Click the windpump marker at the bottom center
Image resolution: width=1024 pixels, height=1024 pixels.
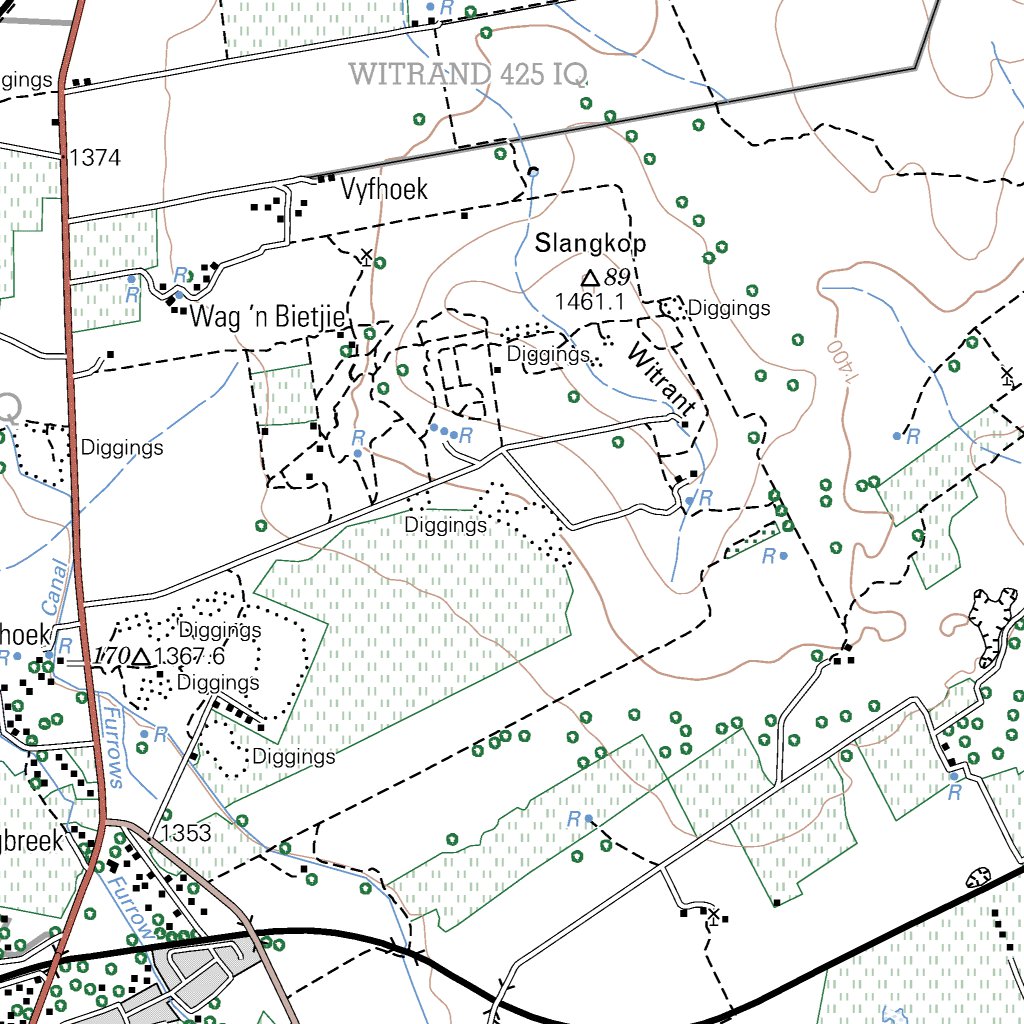tap(716, 912)
